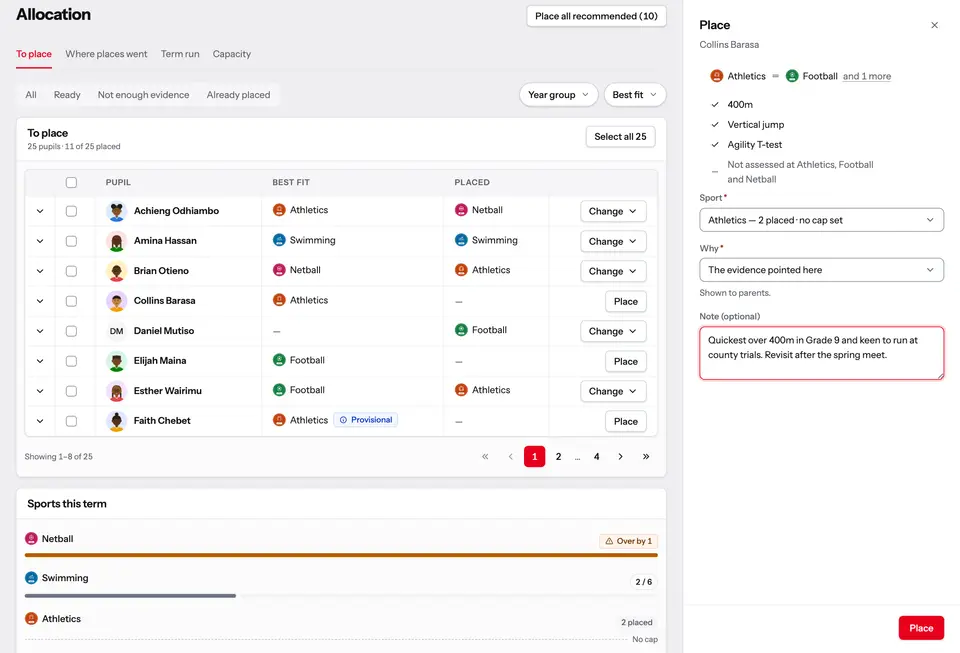960x653 pixels.
Task: Go to the previous page of pupils
Action: (x=511, y=457)
